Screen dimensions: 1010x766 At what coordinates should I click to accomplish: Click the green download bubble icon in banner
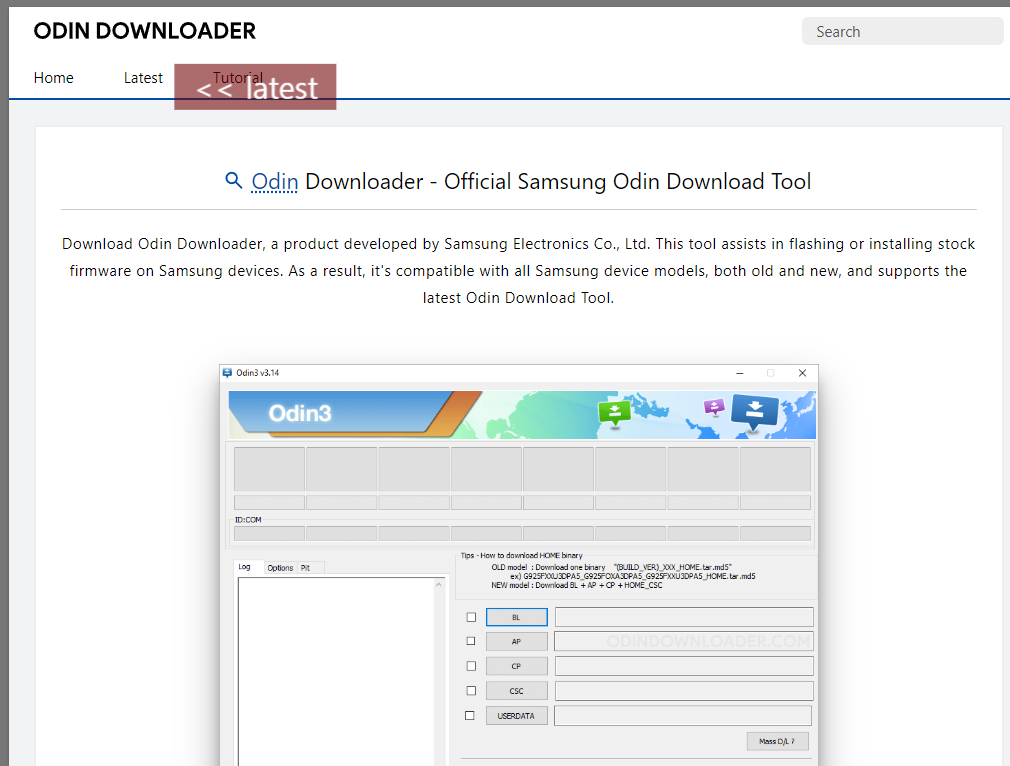click(x=615, y=412)
